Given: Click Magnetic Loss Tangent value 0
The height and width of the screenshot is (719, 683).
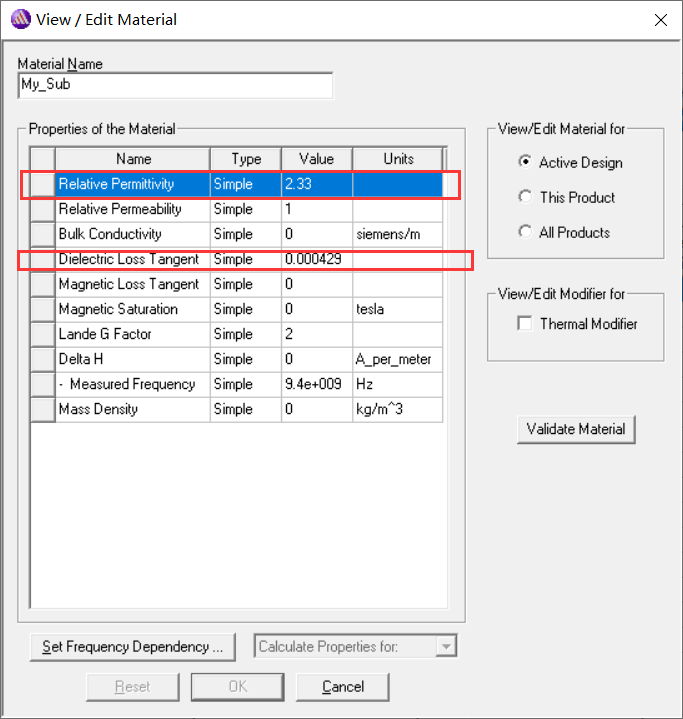Looking at the screenshot, I should click(x=317, y=284).
